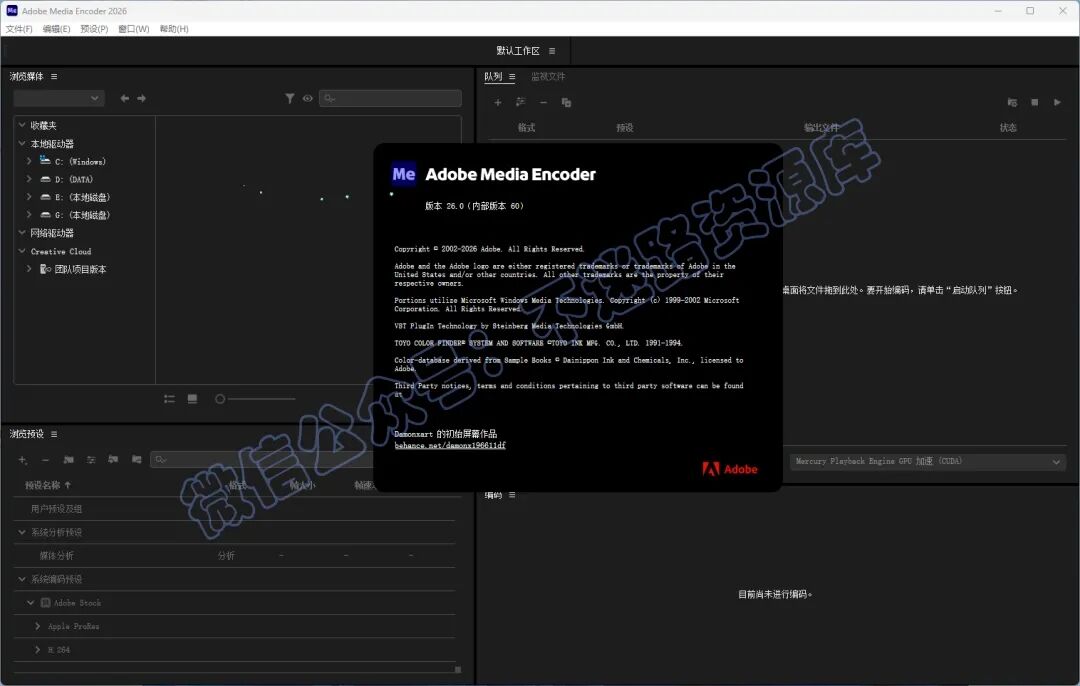Click the 输出文件 queue column header

click(x=821, y=127)
